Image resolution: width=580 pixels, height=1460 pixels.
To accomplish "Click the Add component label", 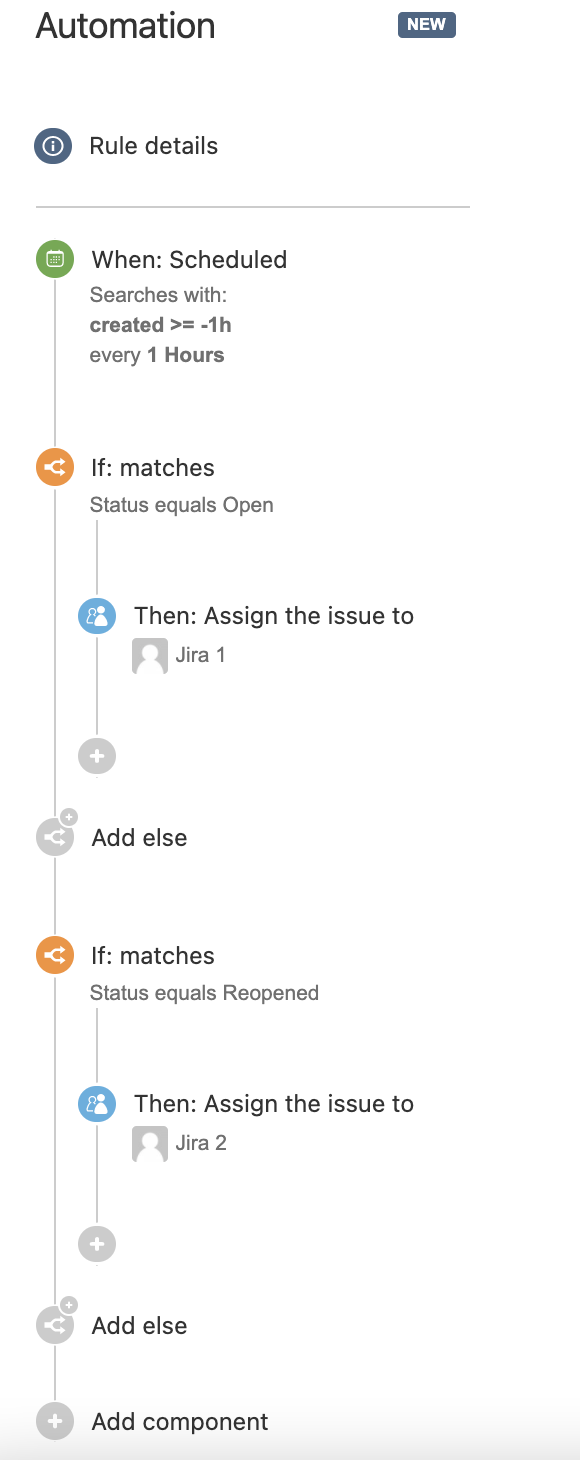I will (180, 1422).
